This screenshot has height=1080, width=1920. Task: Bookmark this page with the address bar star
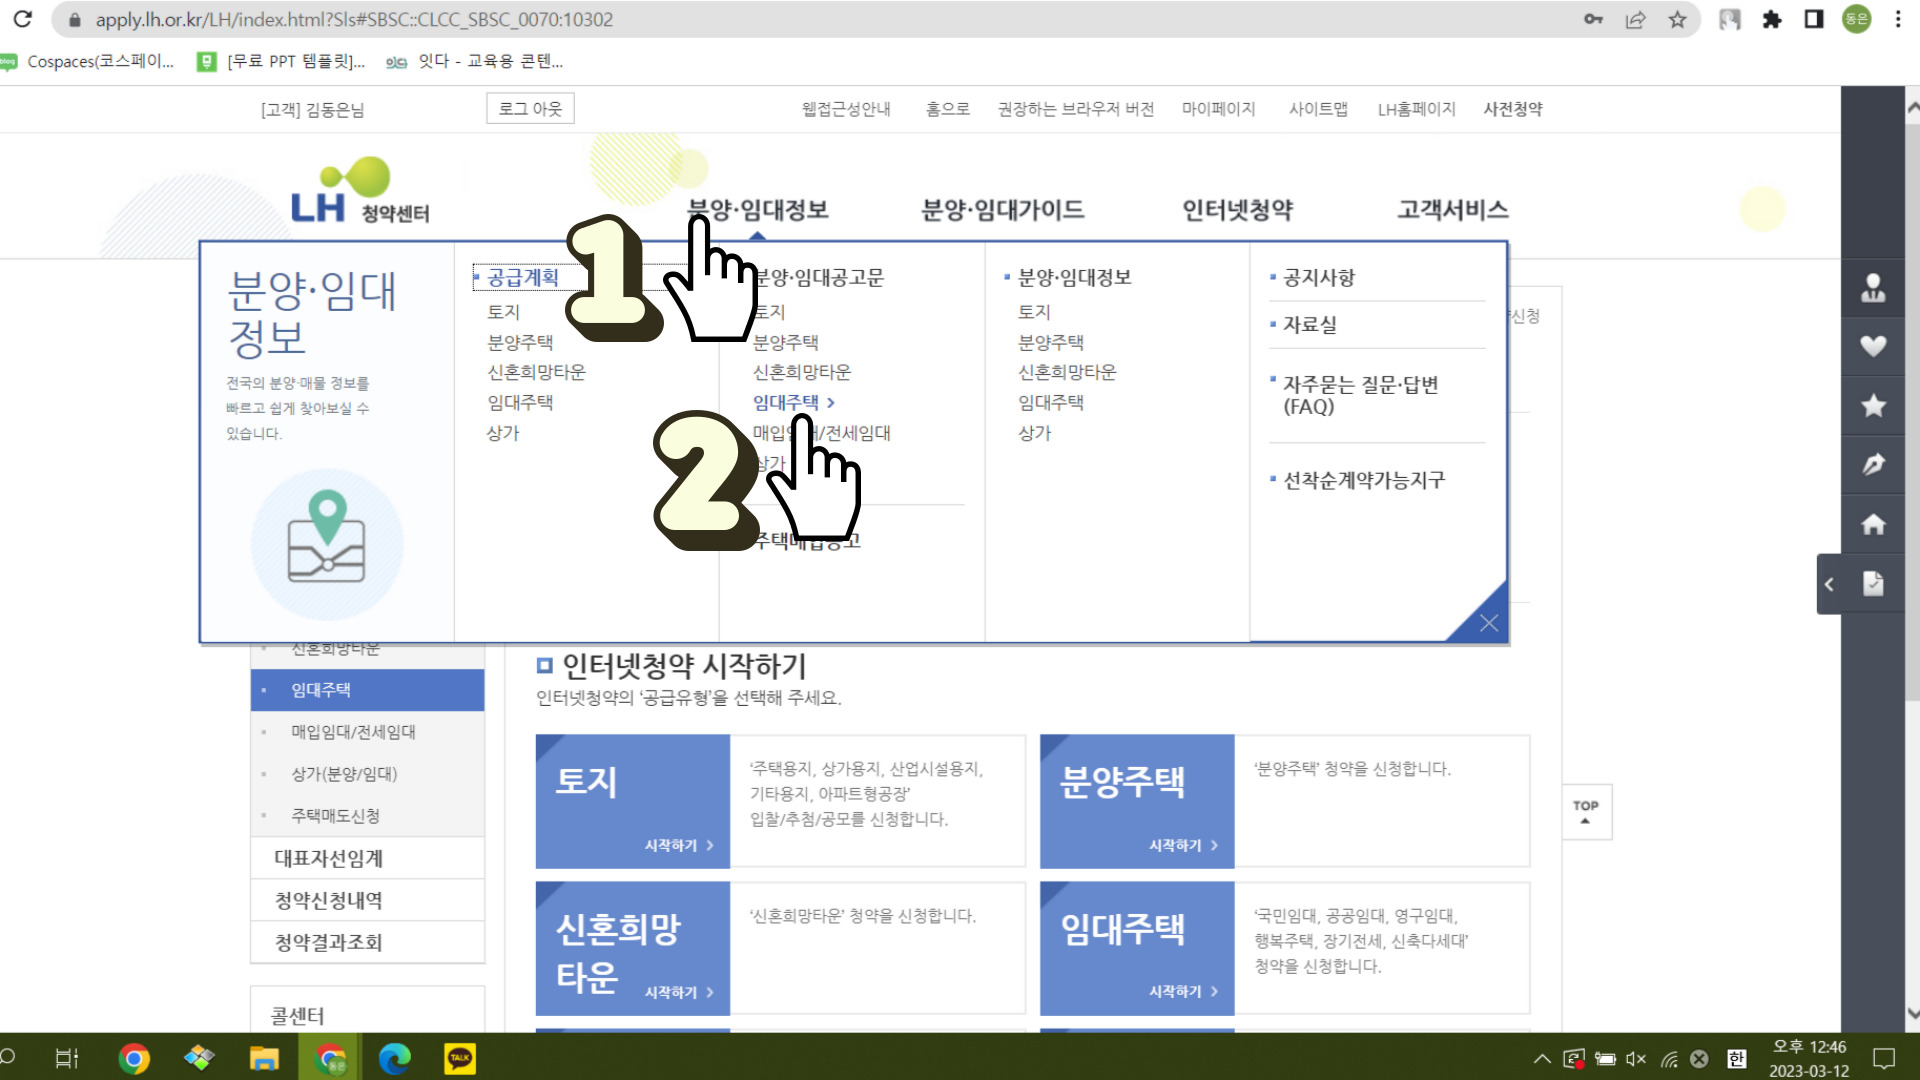[x=1678, y=19]
